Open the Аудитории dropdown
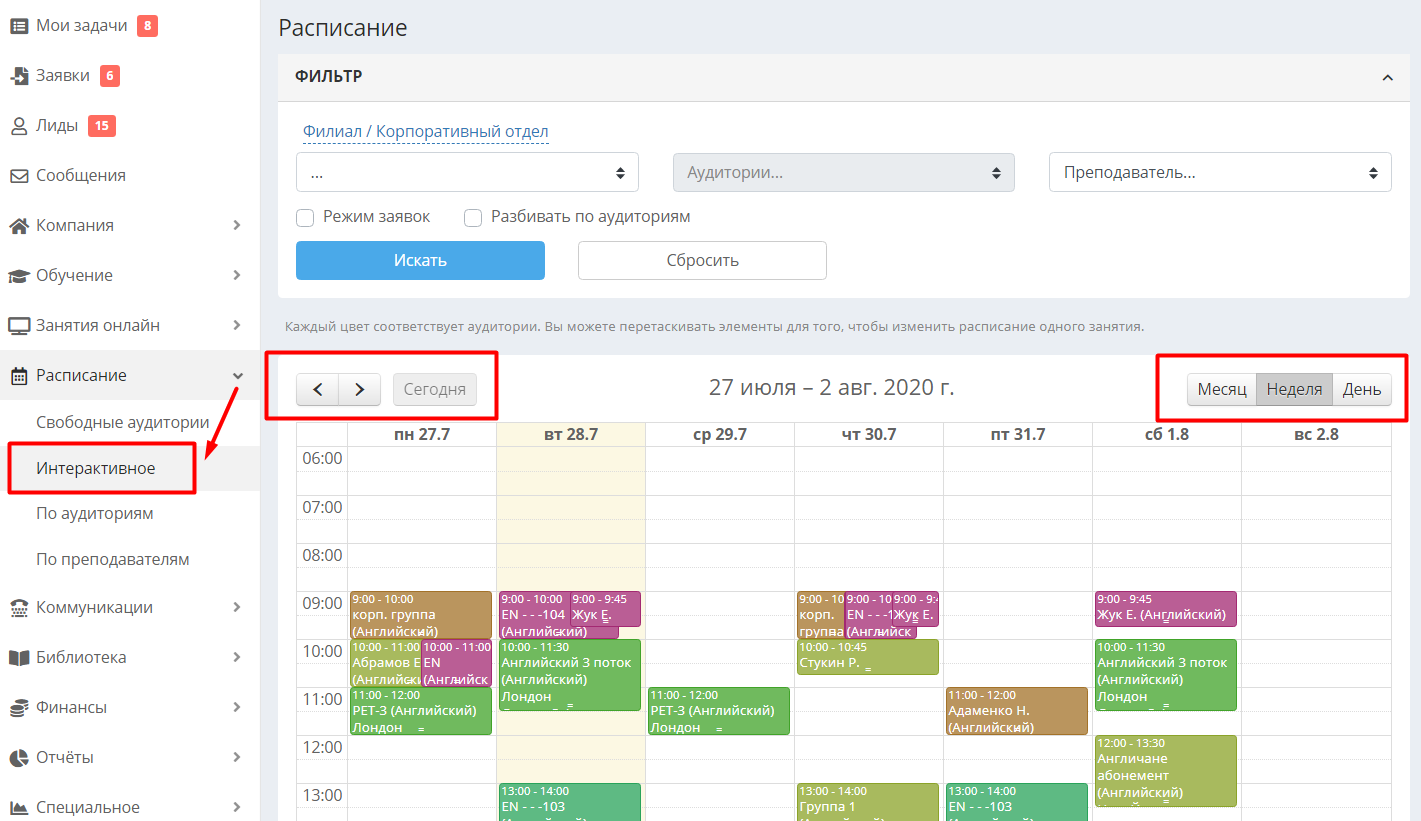This screenshot has height=821, width=1421. tap(844, 172)
